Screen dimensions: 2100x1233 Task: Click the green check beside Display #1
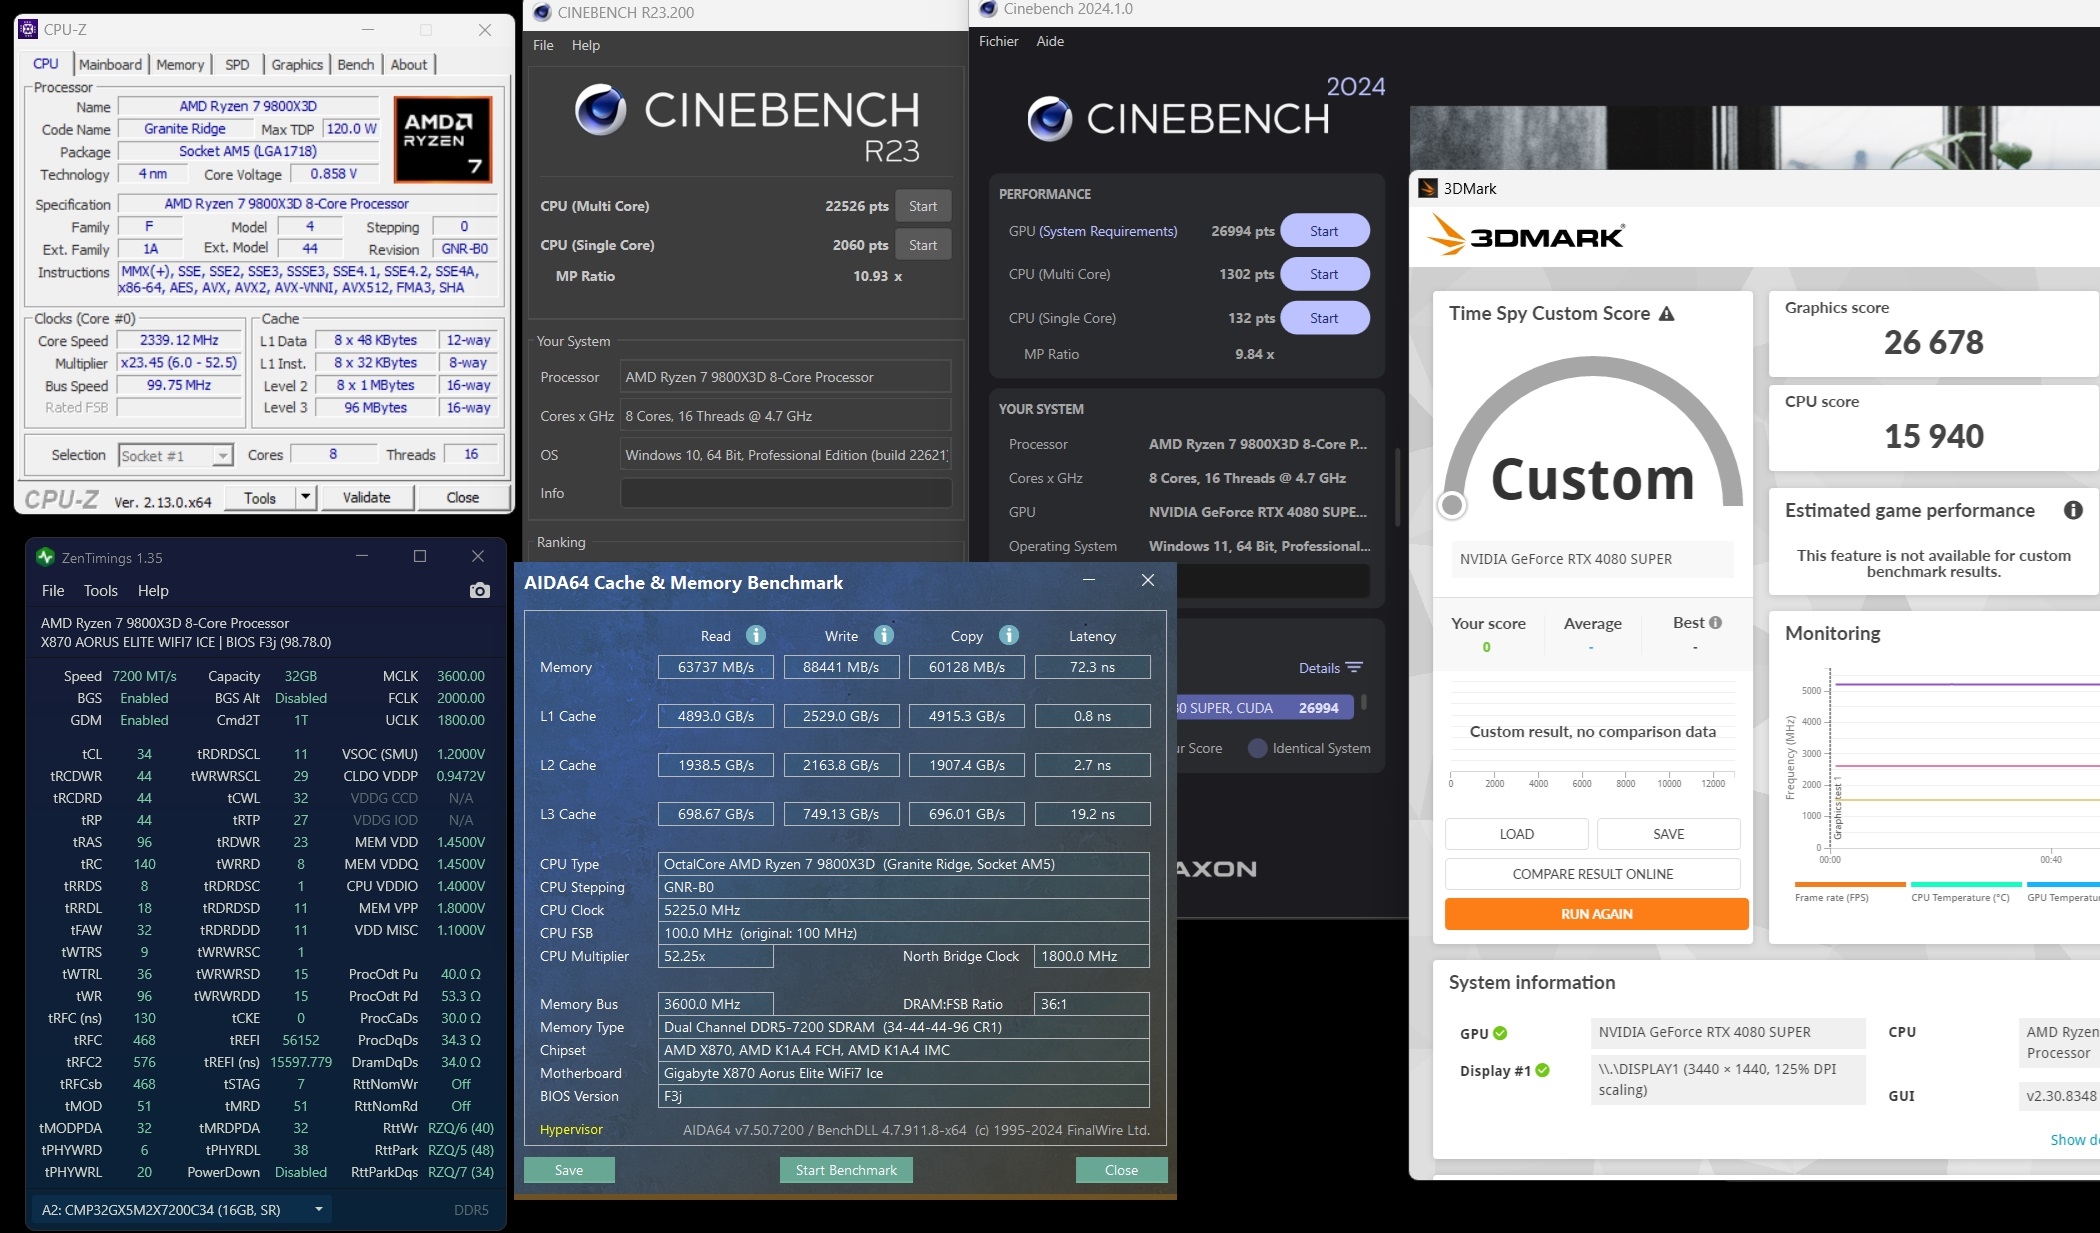(1543, 1070)
